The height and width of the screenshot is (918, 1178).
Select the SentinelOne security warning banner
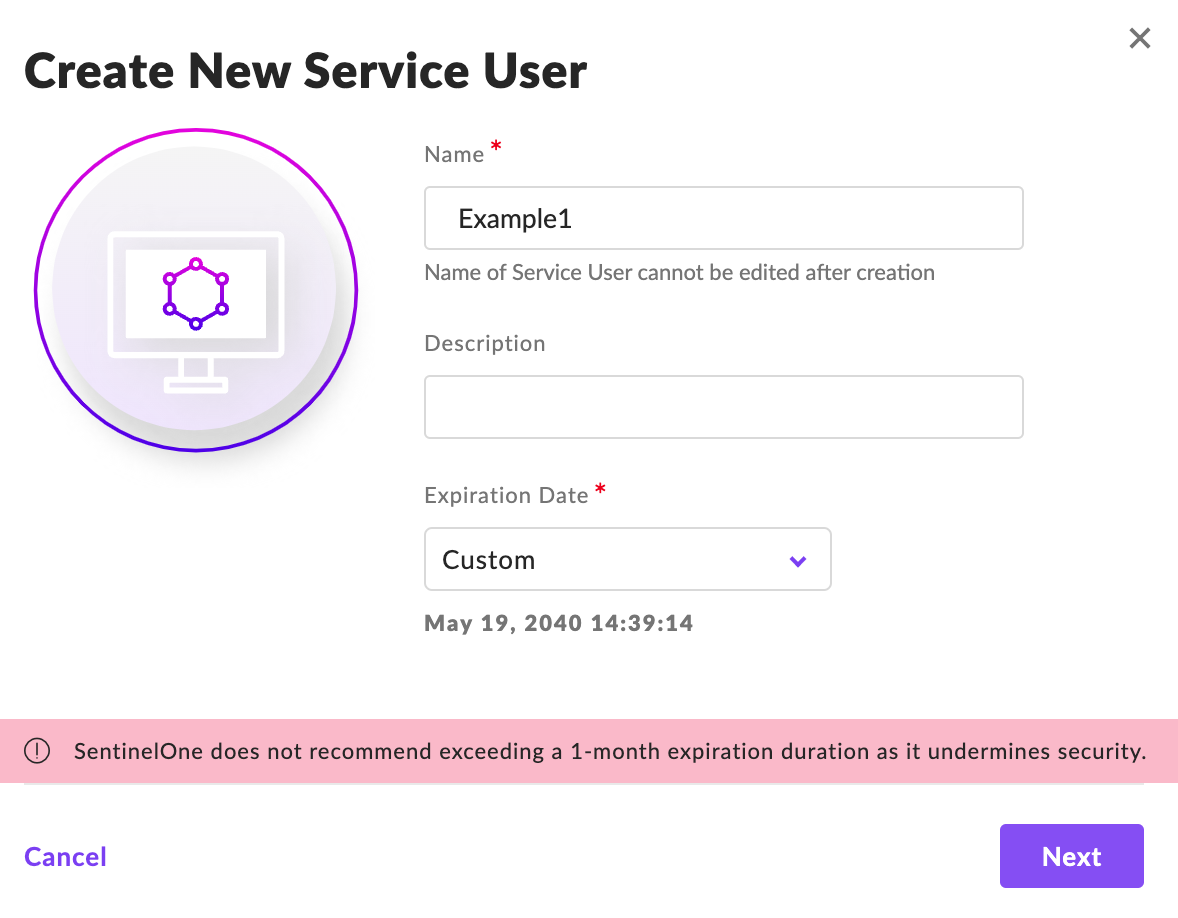click(589, 750)
